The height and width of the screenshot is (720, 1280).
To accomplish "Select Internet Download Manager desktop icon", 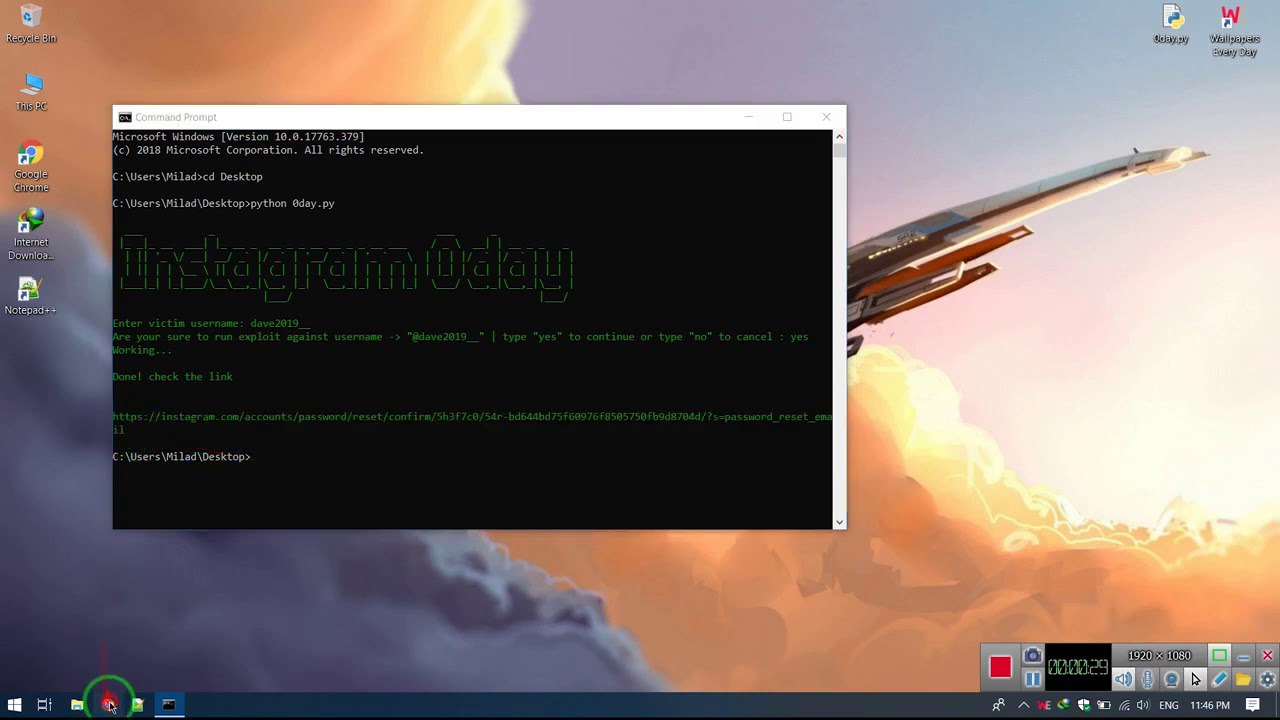I will [31, 234].
